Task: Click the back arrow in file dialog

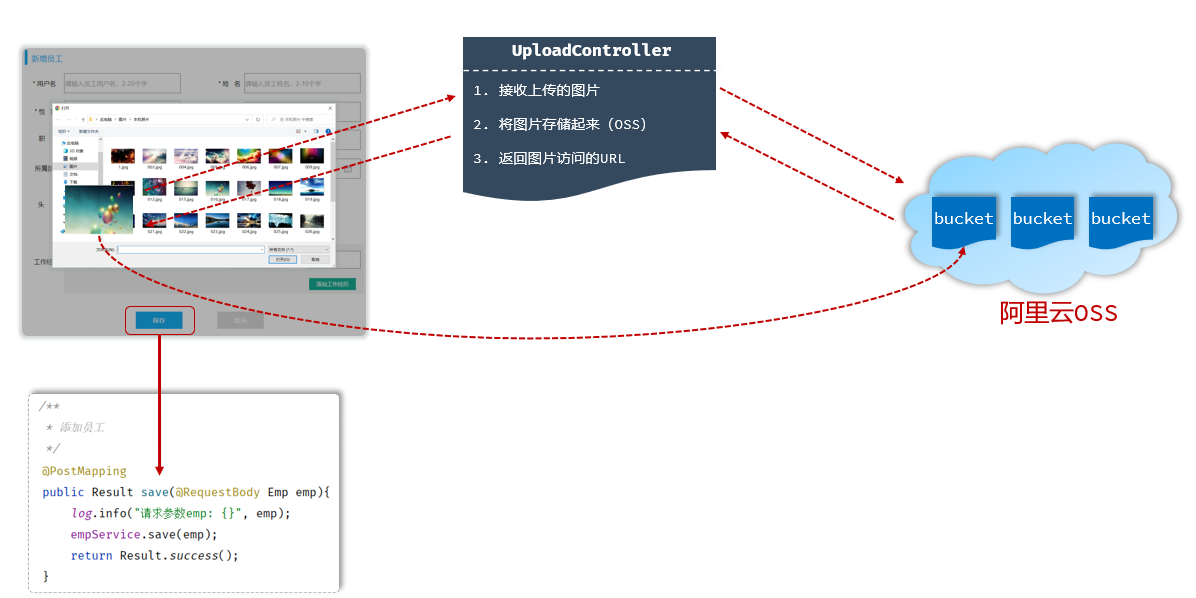Action: point(59,120)
